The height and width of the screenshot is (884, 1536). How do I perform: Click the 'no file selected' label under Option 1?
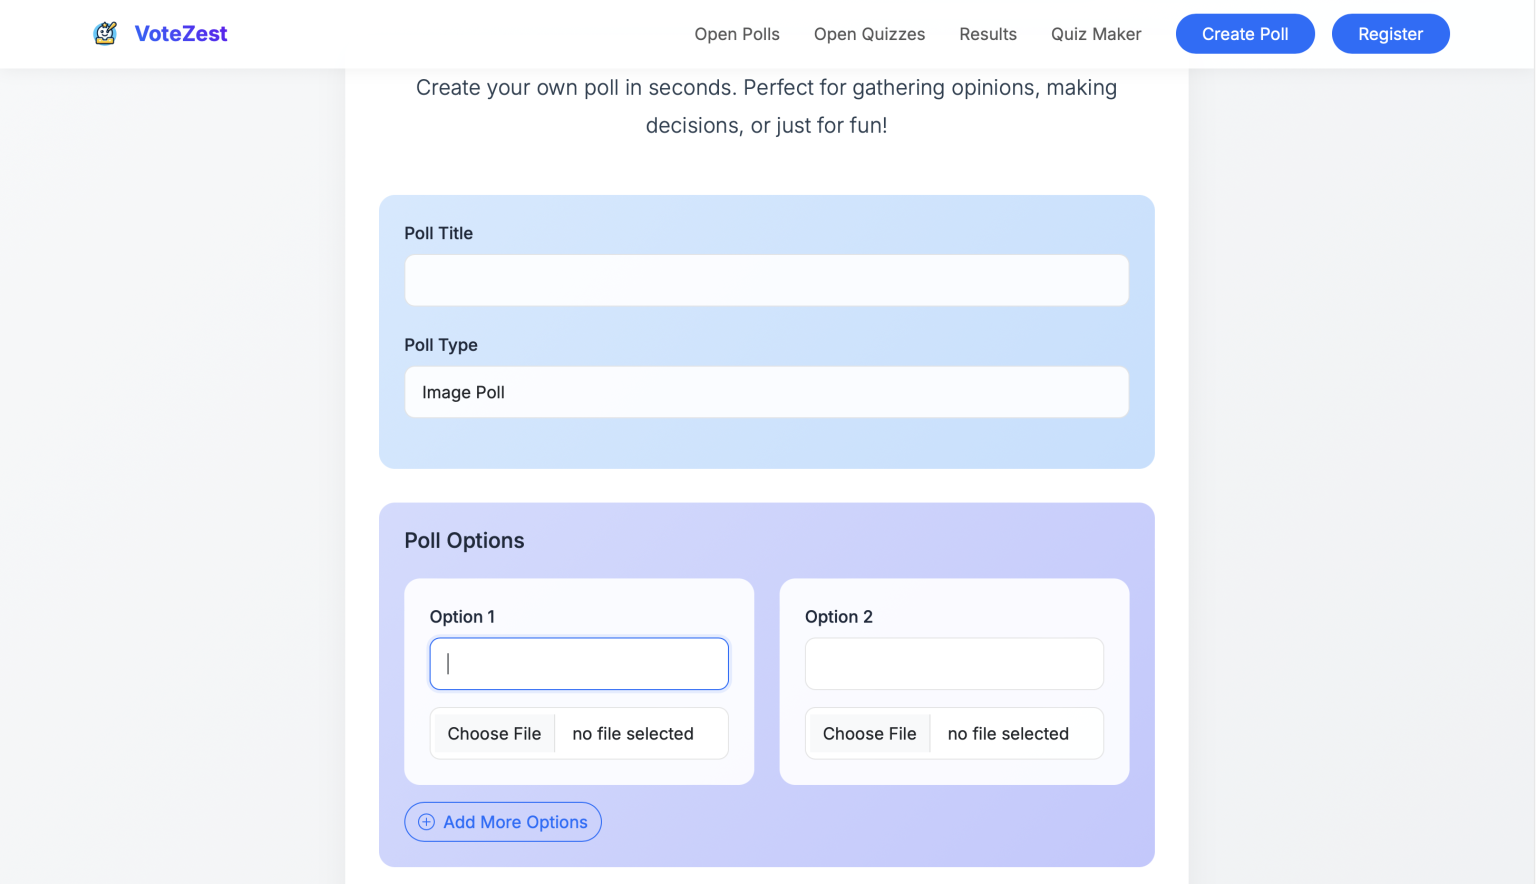(632, 733)
